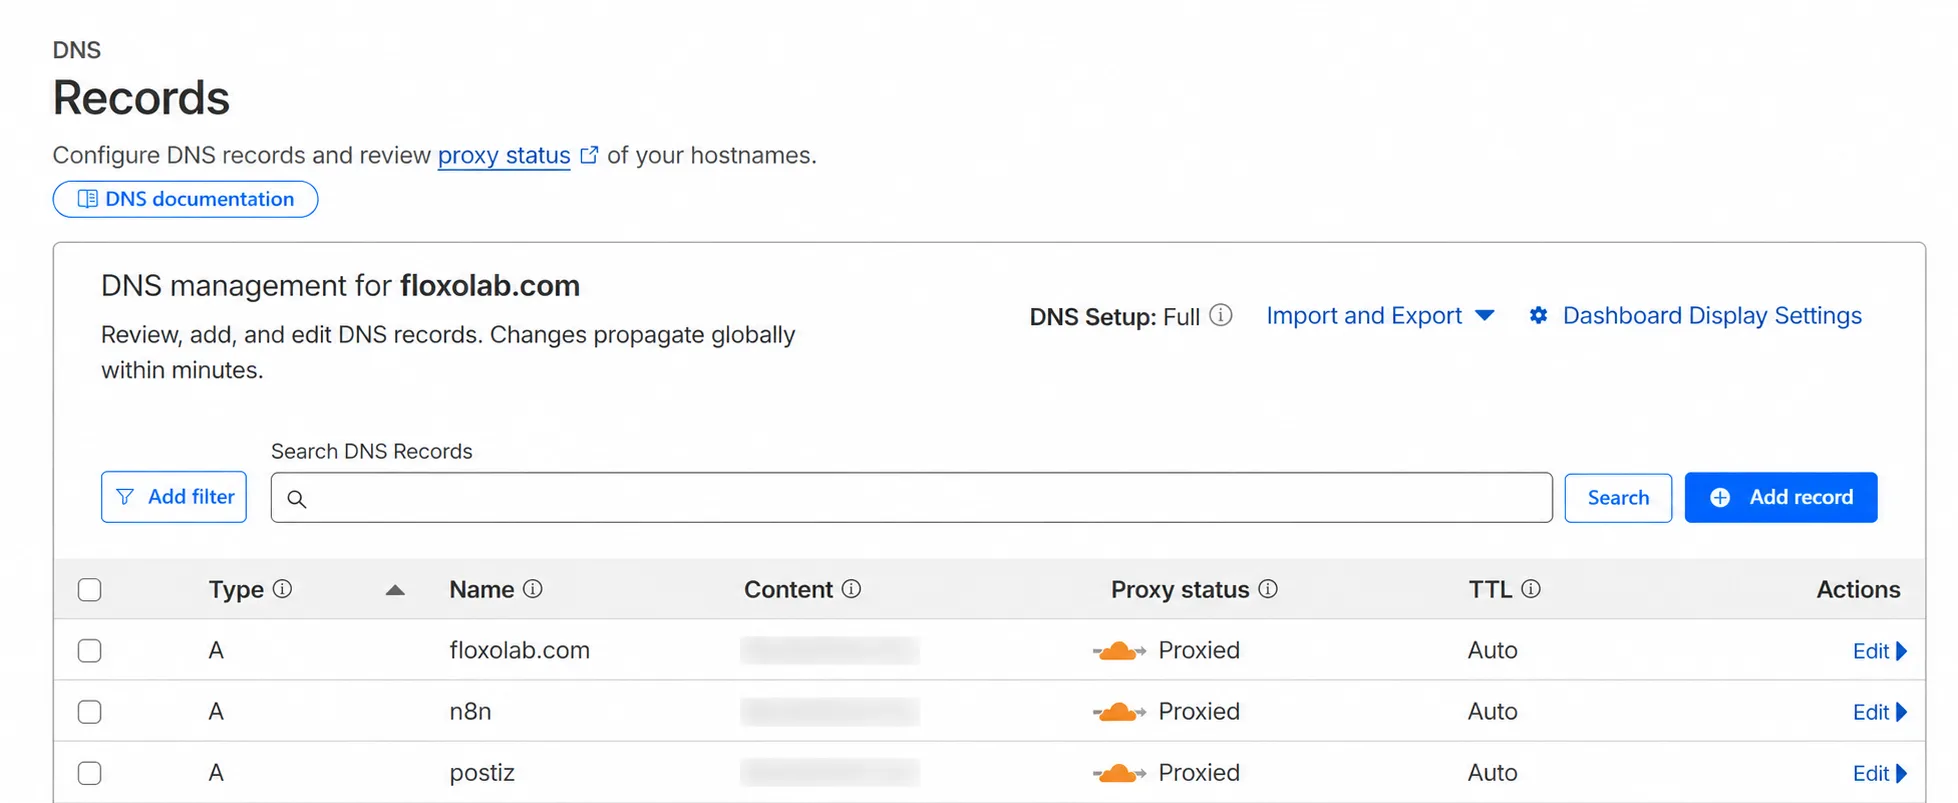Click the Auto TTL value for n8n
This screenshot has height=803, width=1958.
pyautogui.click(x=1492, y=711)
